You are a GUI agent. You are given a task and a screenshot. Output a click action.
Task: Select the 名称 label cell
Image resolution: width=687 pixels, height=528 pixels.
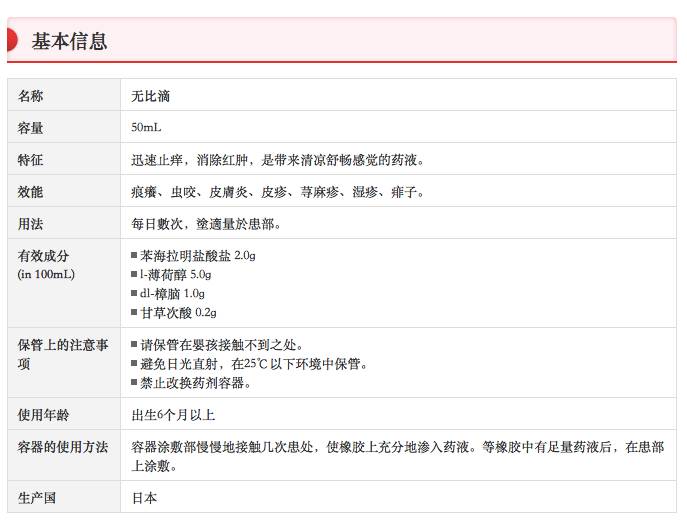click(64, 95)
